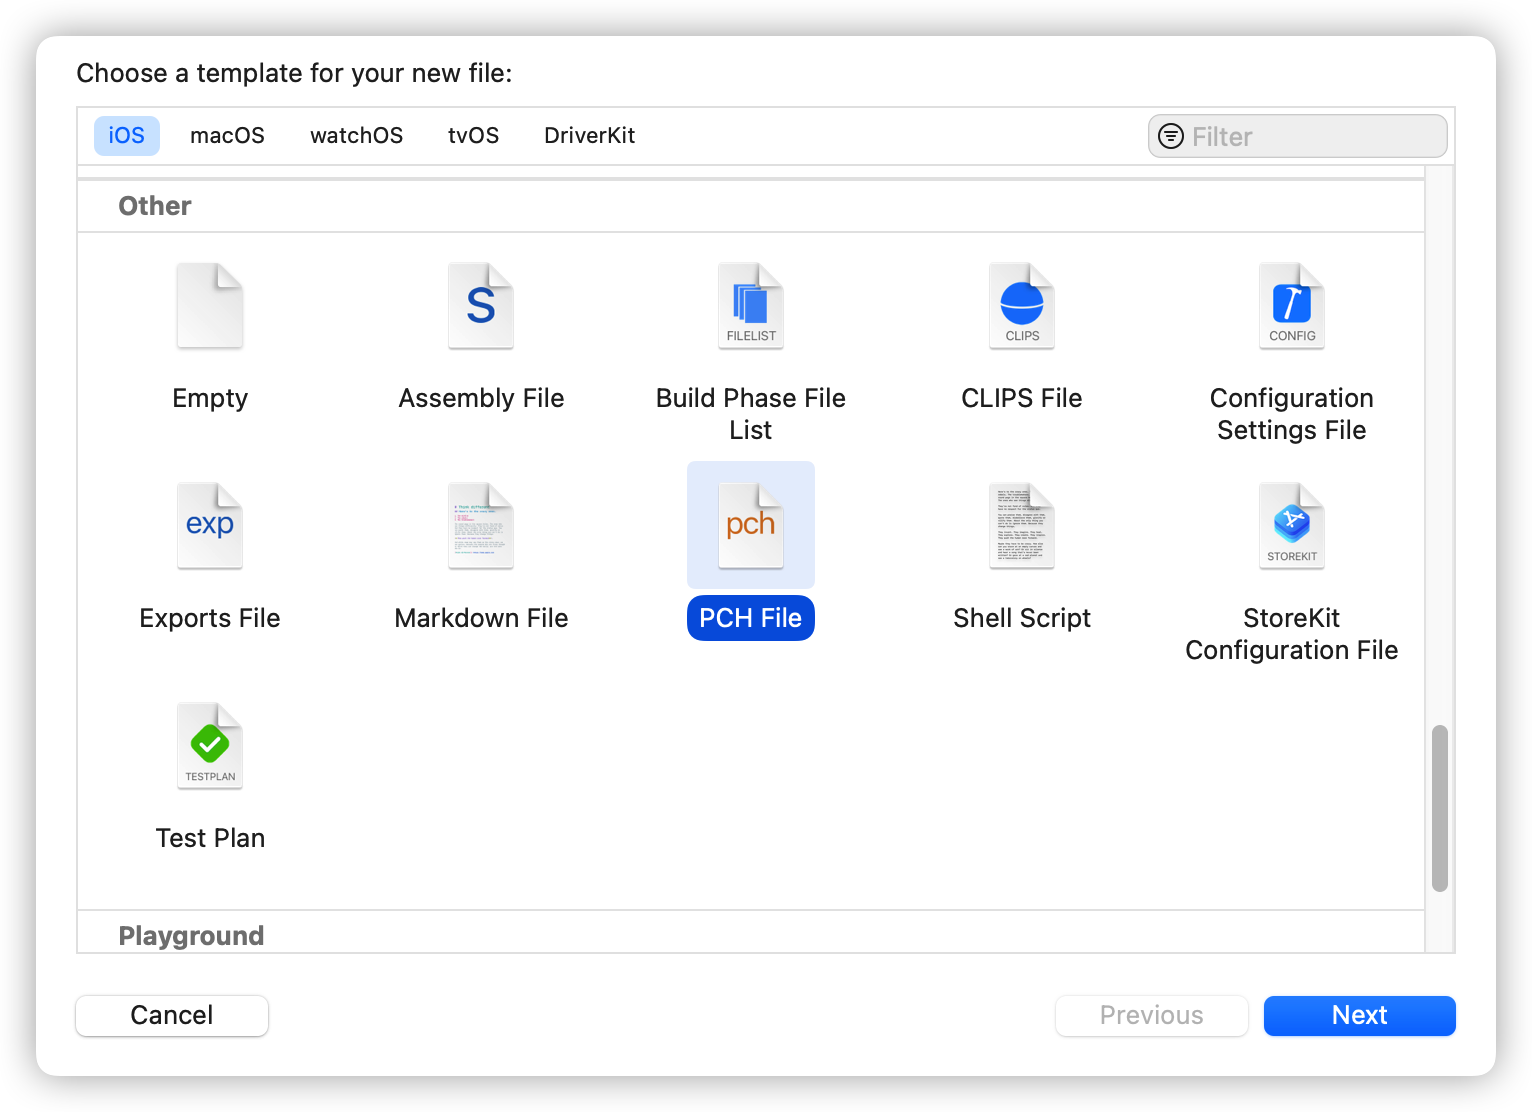Select the Empty file template icon
The width and height of the screenshot is (1532, 1112).
click(210, 306)
